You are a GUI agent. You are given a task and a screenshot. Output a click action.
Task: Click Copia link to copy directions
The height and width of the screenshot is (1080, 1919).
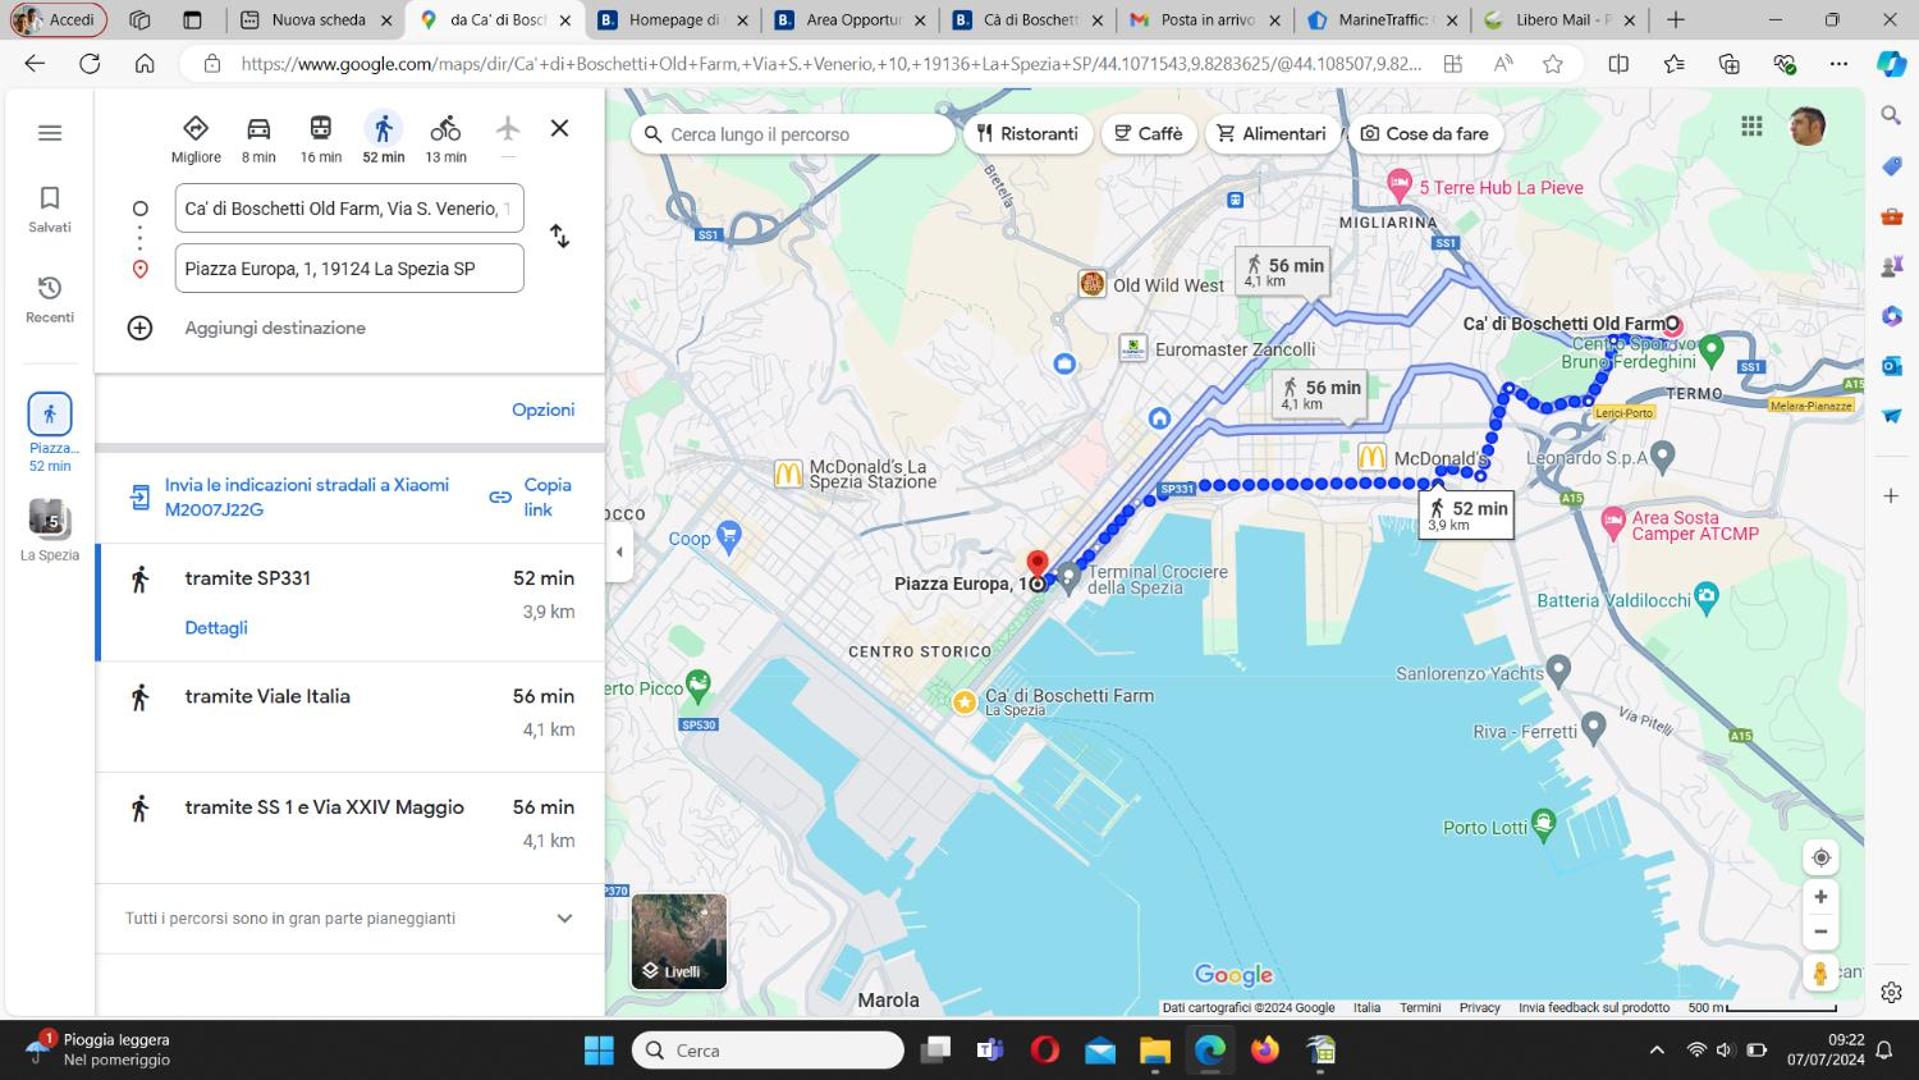click(x=532, y=497)
